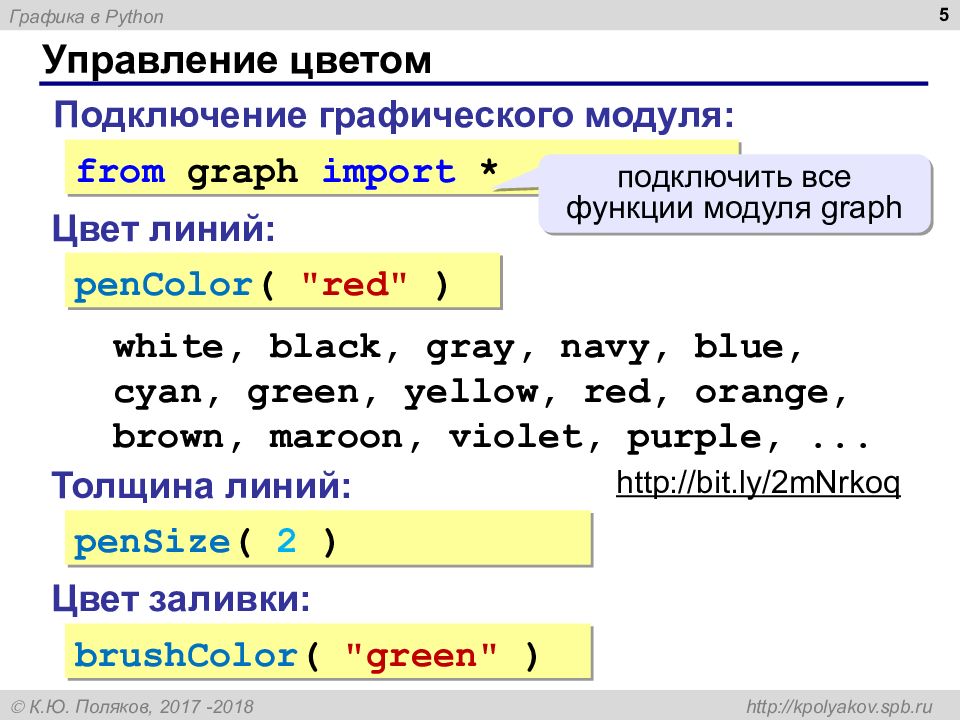
Task: Click the color name "cyan"
Action: (157, 394)
